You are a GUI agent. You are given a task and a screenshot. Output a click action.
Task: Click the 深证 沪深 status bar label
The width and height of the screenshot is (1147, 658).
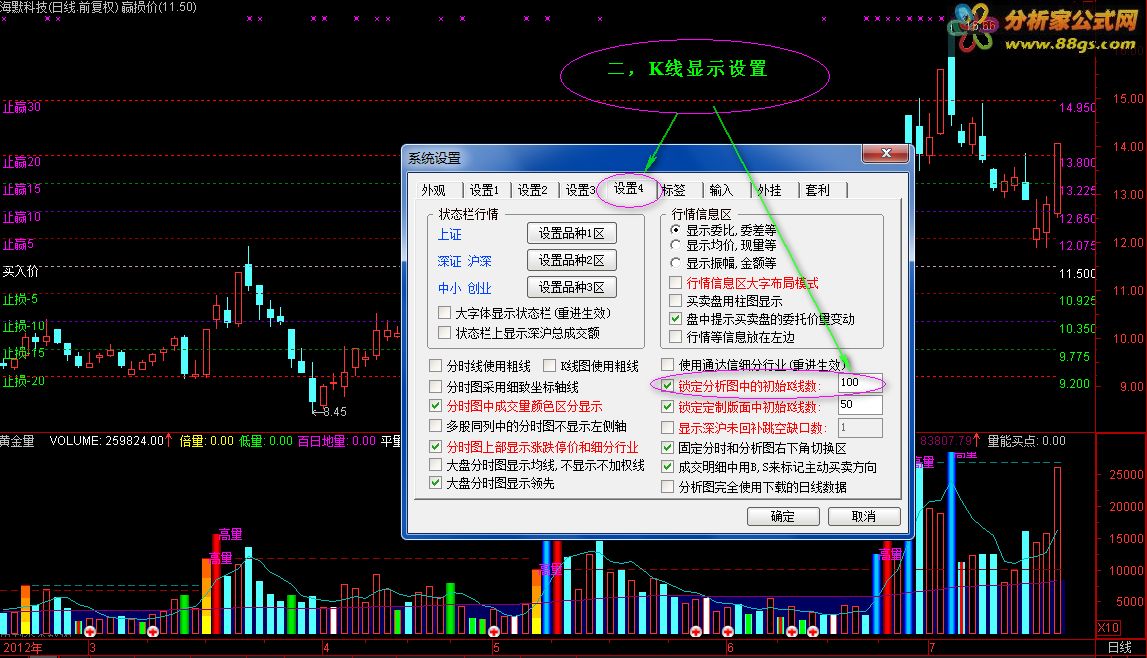465,261
